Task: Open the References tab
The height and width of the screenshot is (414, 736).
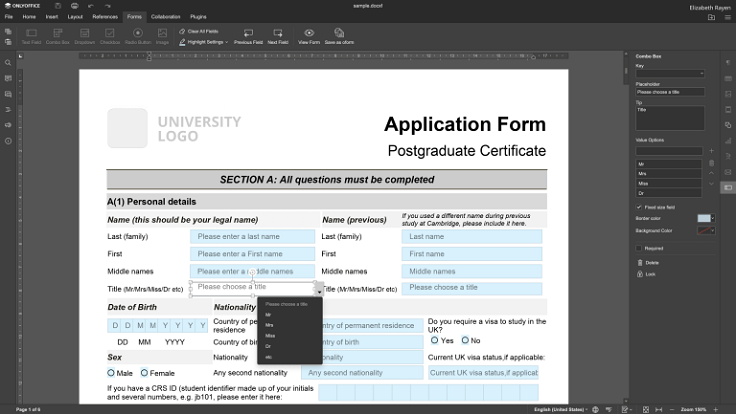Action: point(104,17)
